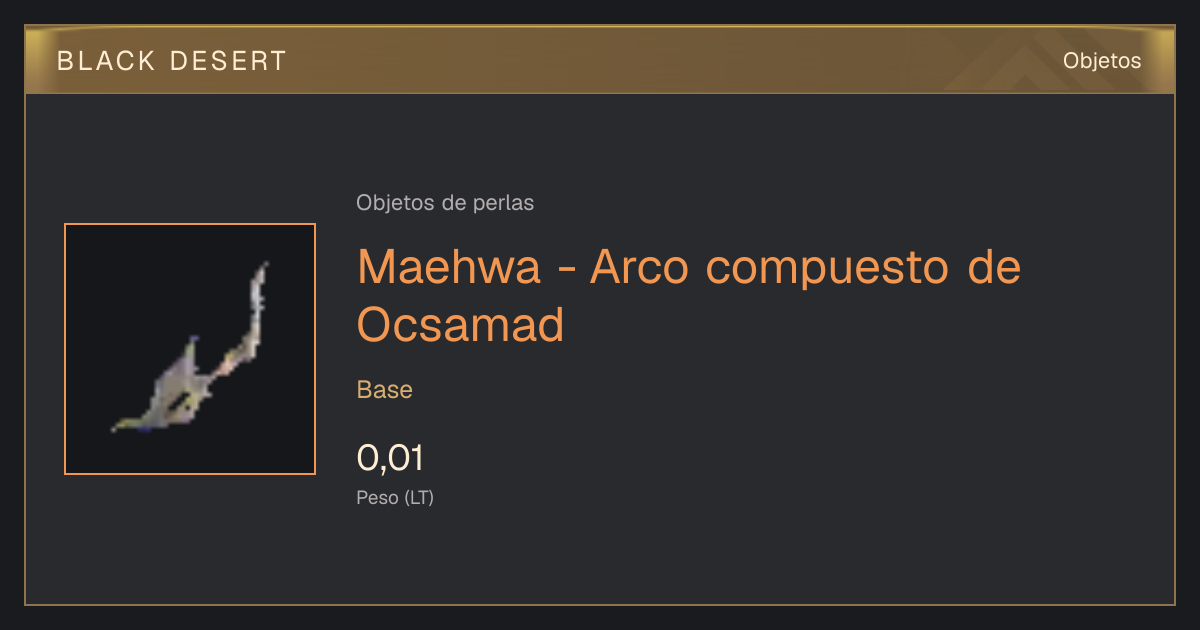Open the Objetos link in header
The height and width of the screenshot is (630, 1200).
pos(1102,60)
